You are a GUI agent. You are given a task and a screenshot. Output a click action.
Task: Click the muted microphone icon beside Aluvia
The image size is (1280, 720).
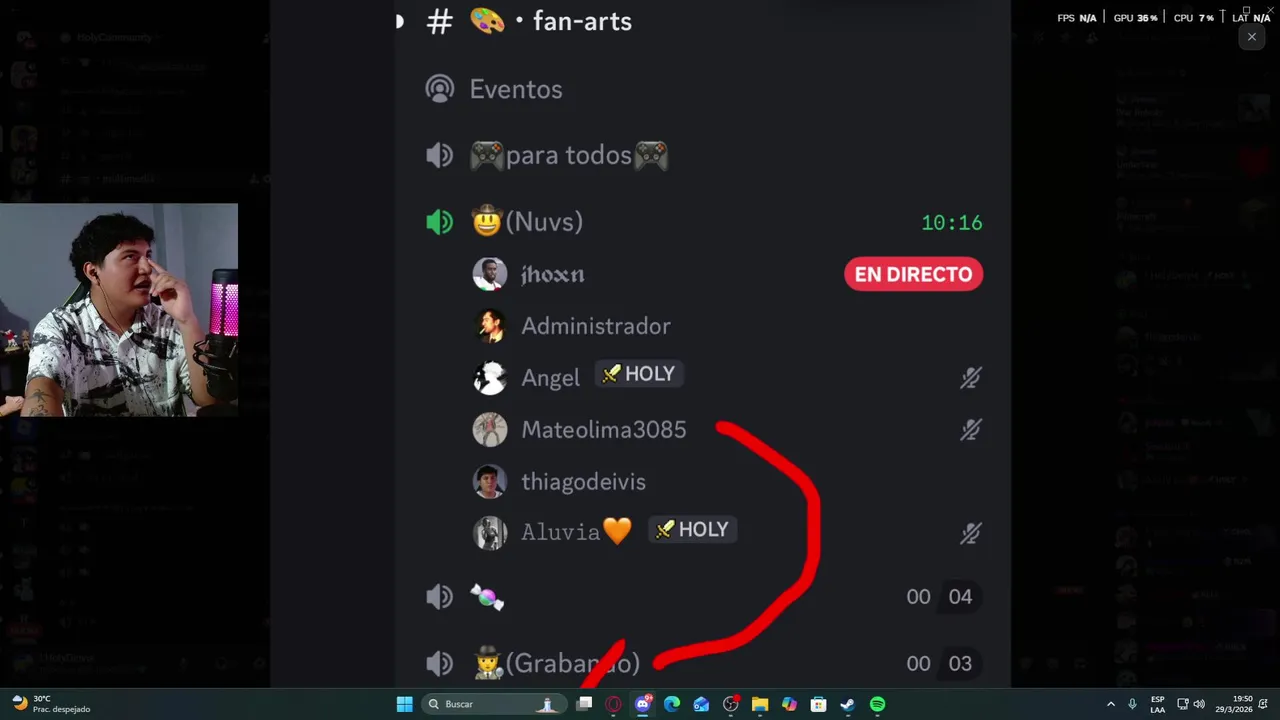[970, 534]
